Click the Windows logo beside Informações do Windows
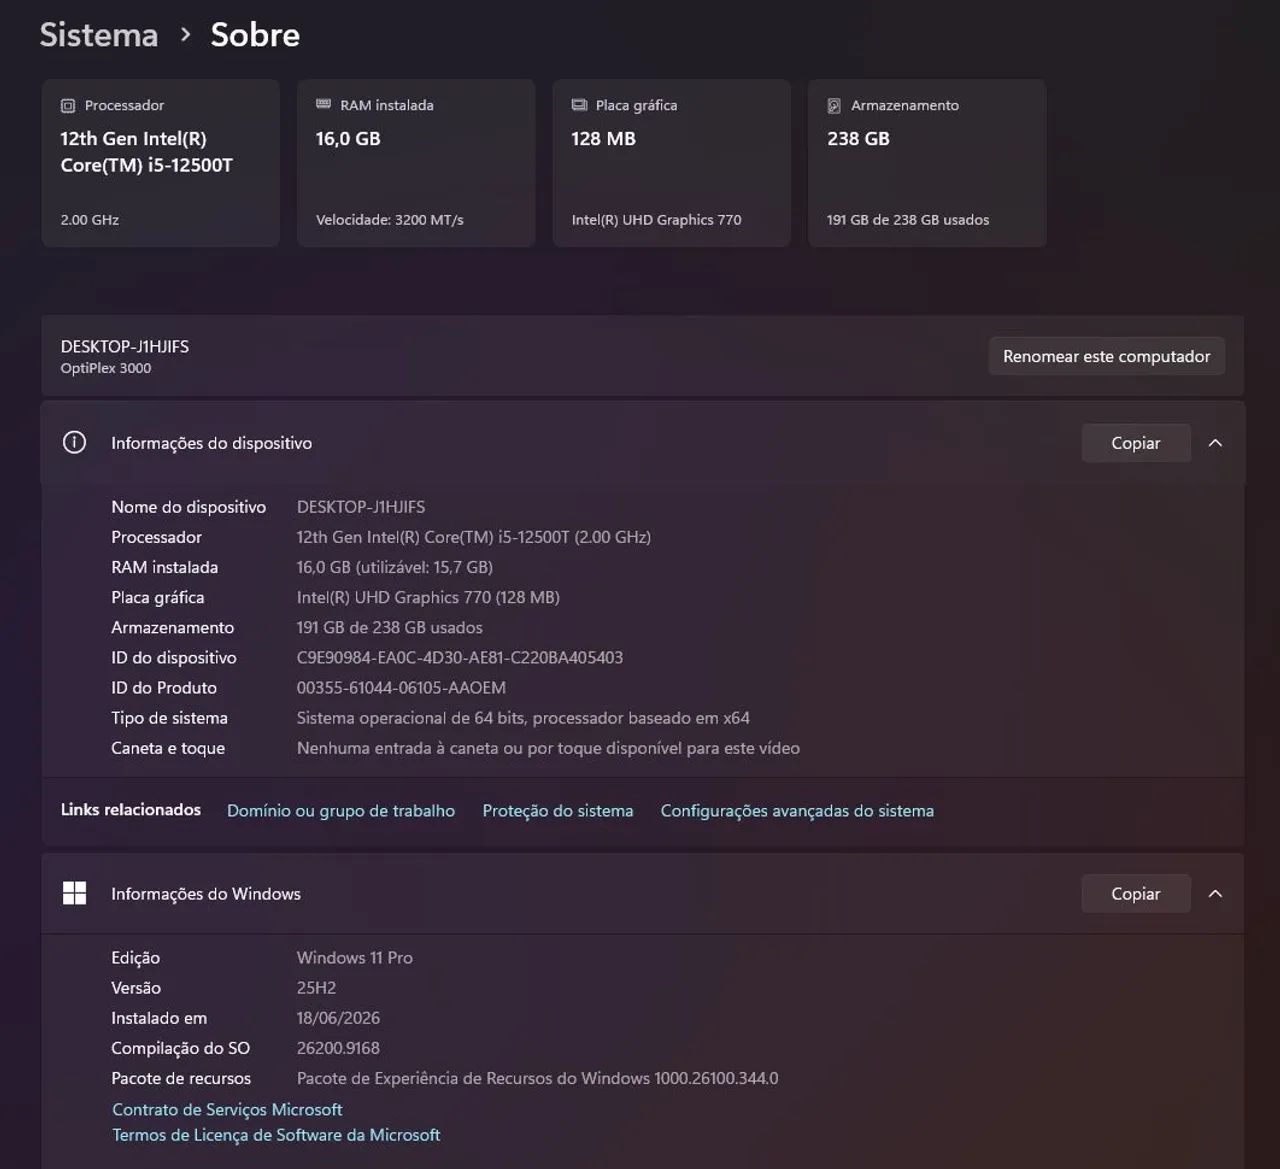 click(x=74, y=893)
